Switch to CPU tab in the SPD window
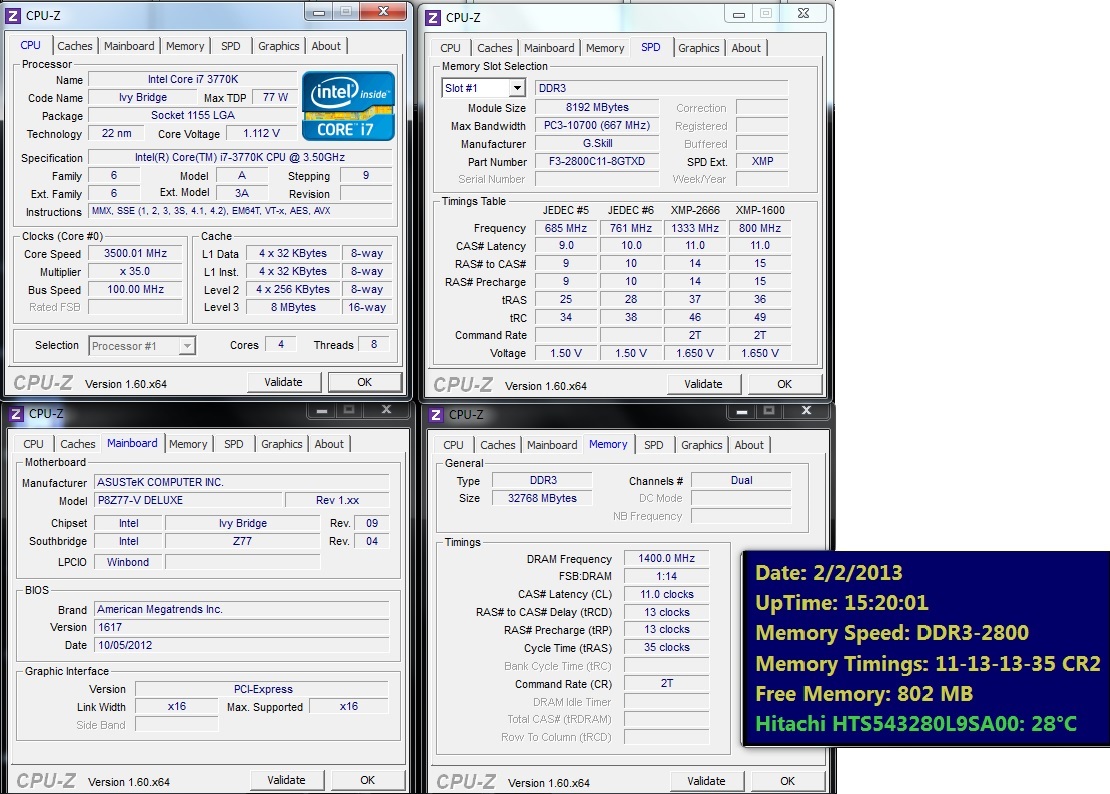Viewport: 1110px width, 794px height. (450, 48)
